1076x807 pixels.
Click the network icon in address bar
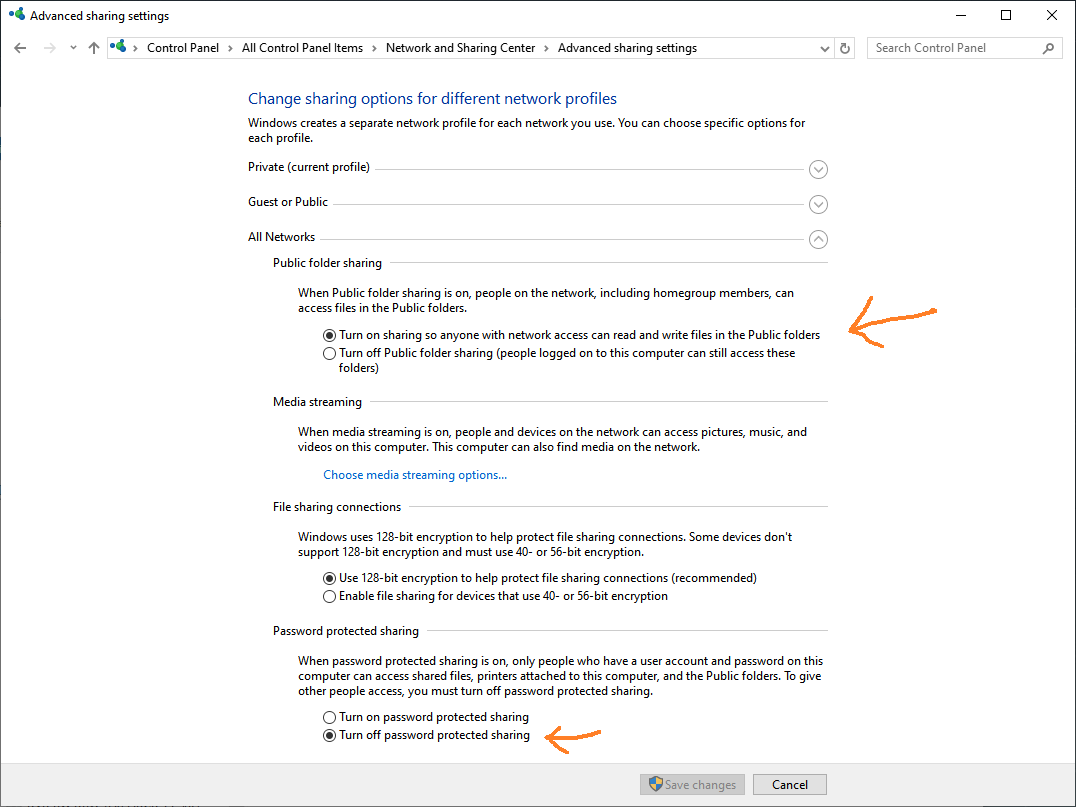119,47
